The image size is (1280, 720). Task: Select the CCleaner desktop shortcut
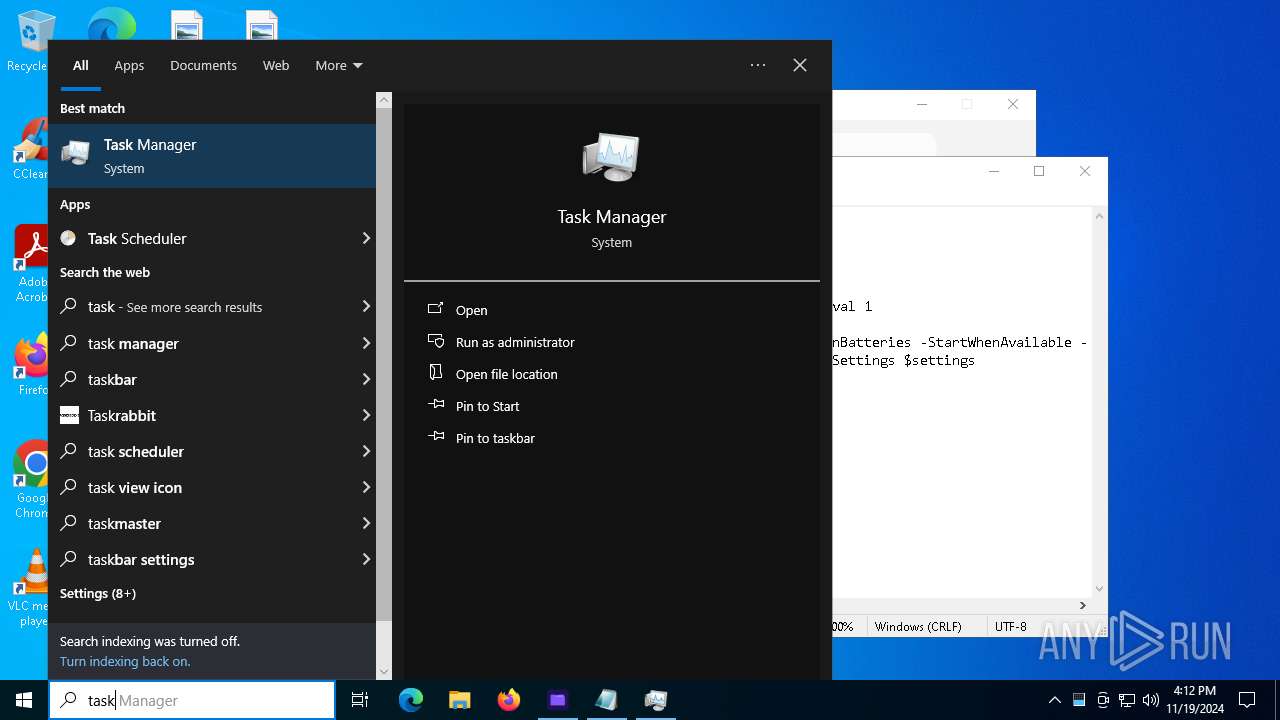click(x=30, y=150)
